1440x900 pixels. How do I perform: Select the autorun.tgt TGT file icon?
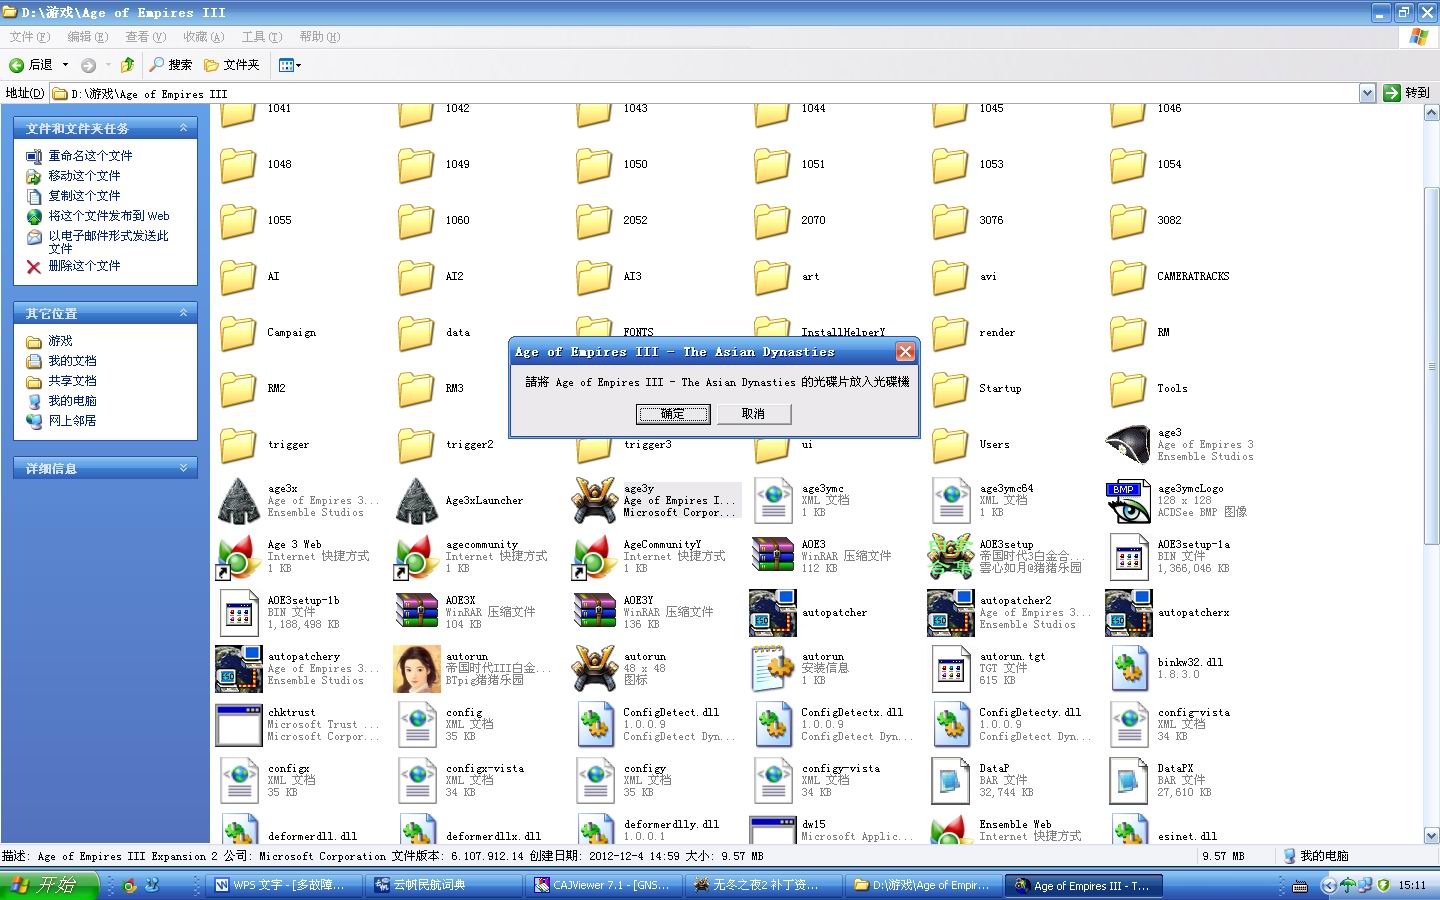951,669
